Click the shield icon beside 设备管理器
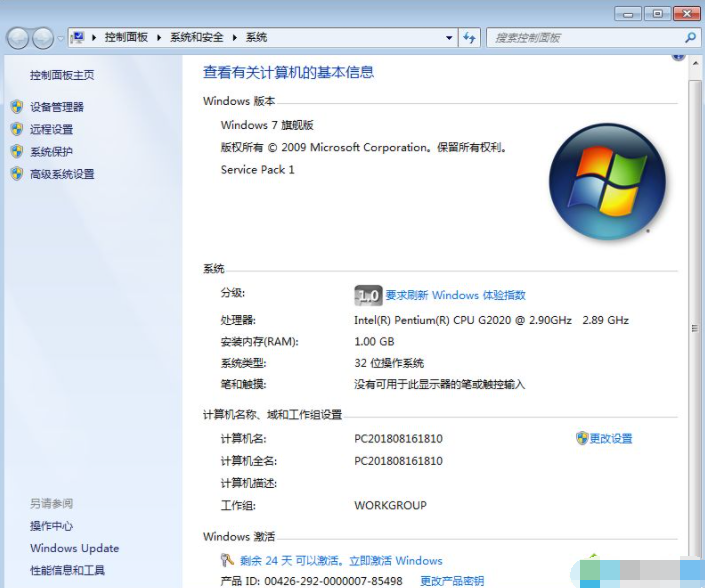Viewport: 705px width, 588px height. pos(16,107)
